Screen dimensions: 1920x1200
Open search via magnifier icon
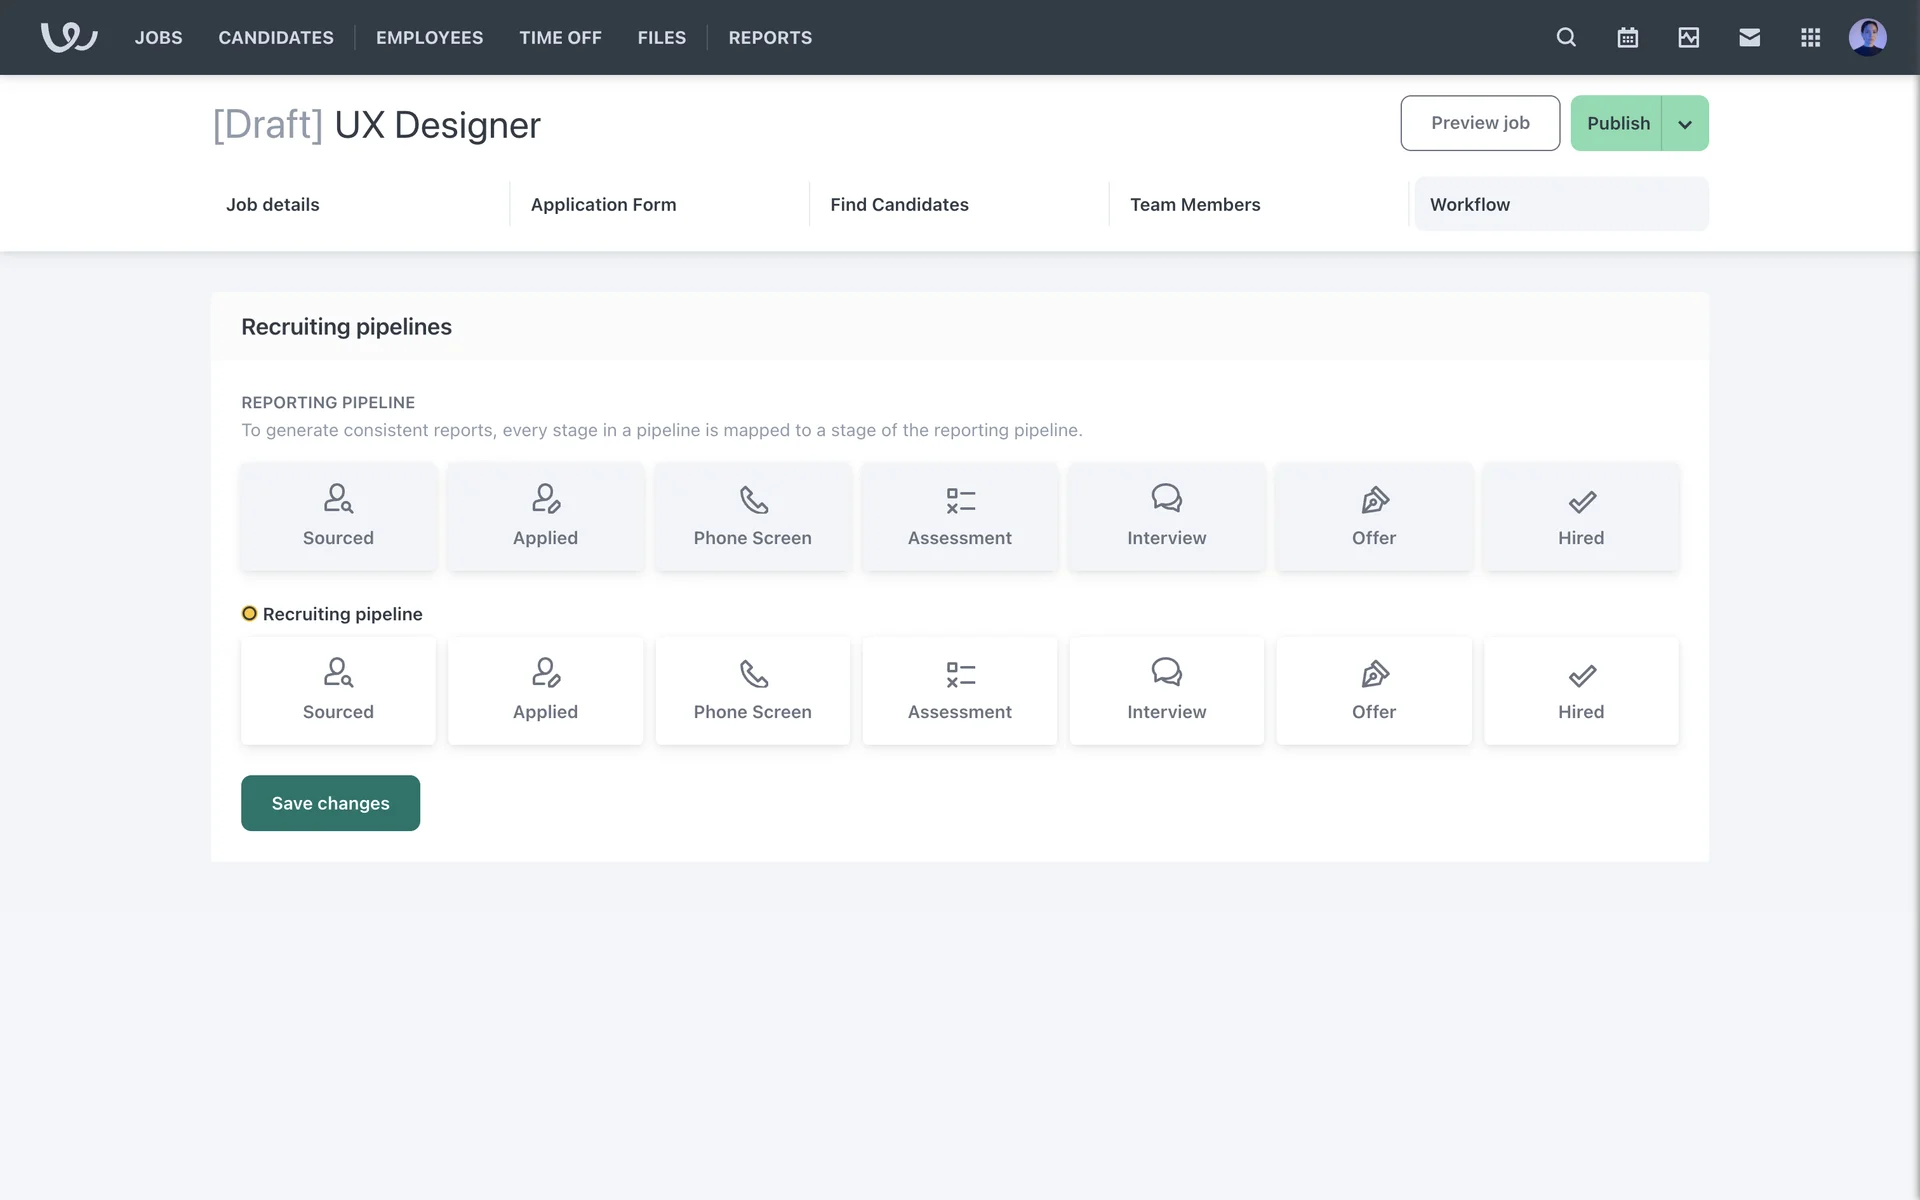[1566, 38]
